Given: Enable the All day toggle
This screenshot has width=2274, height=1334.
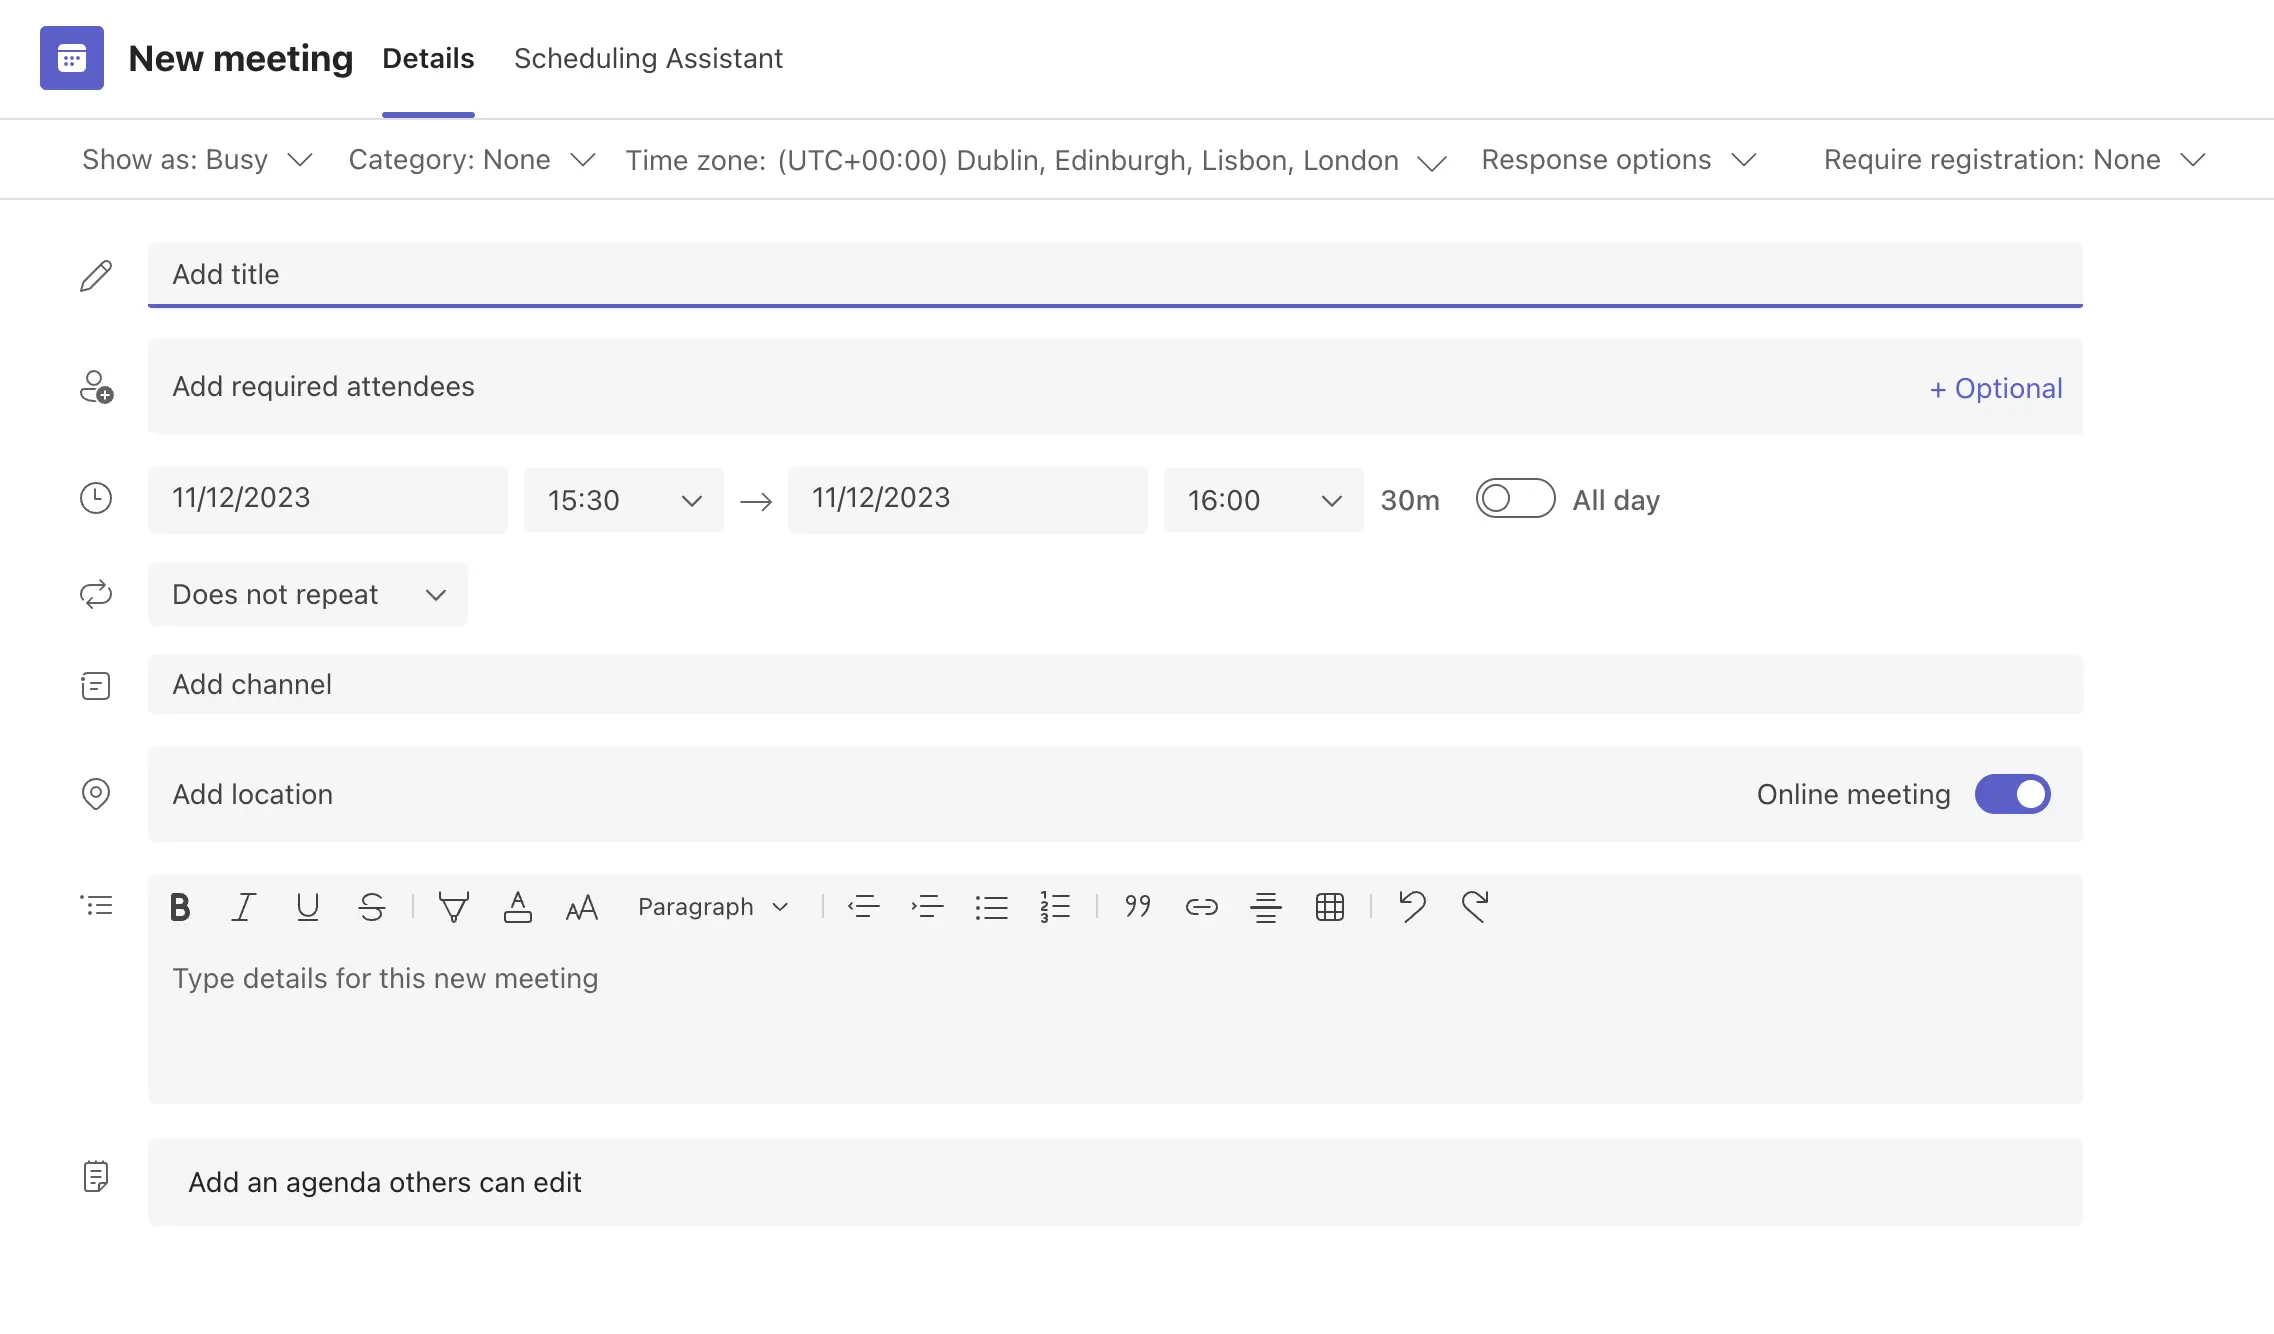Looking at the screenshot, I should pyautogui.click(x=1515, y=499).
